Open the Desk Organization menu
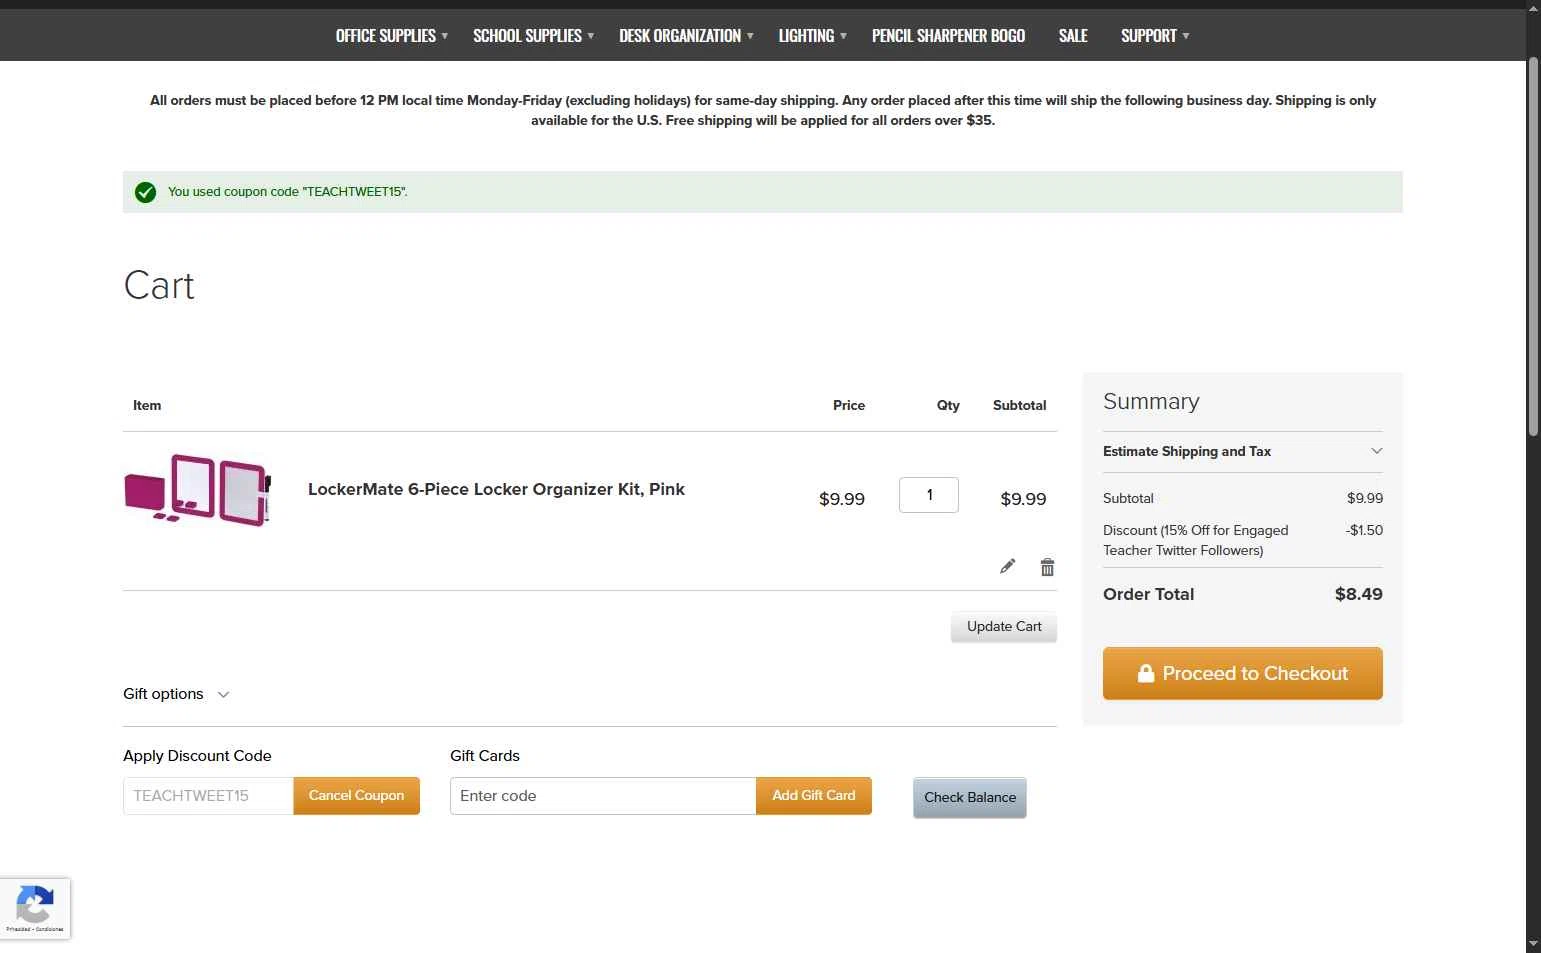The width and height of the screenshot is (1541, 953). click(x=686, y=36)
